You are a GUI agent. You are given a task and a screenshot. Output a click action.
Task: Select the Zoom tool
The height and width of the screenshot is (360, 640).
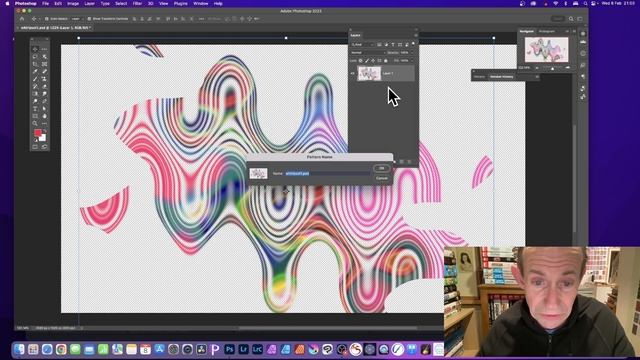click(35, 123)
